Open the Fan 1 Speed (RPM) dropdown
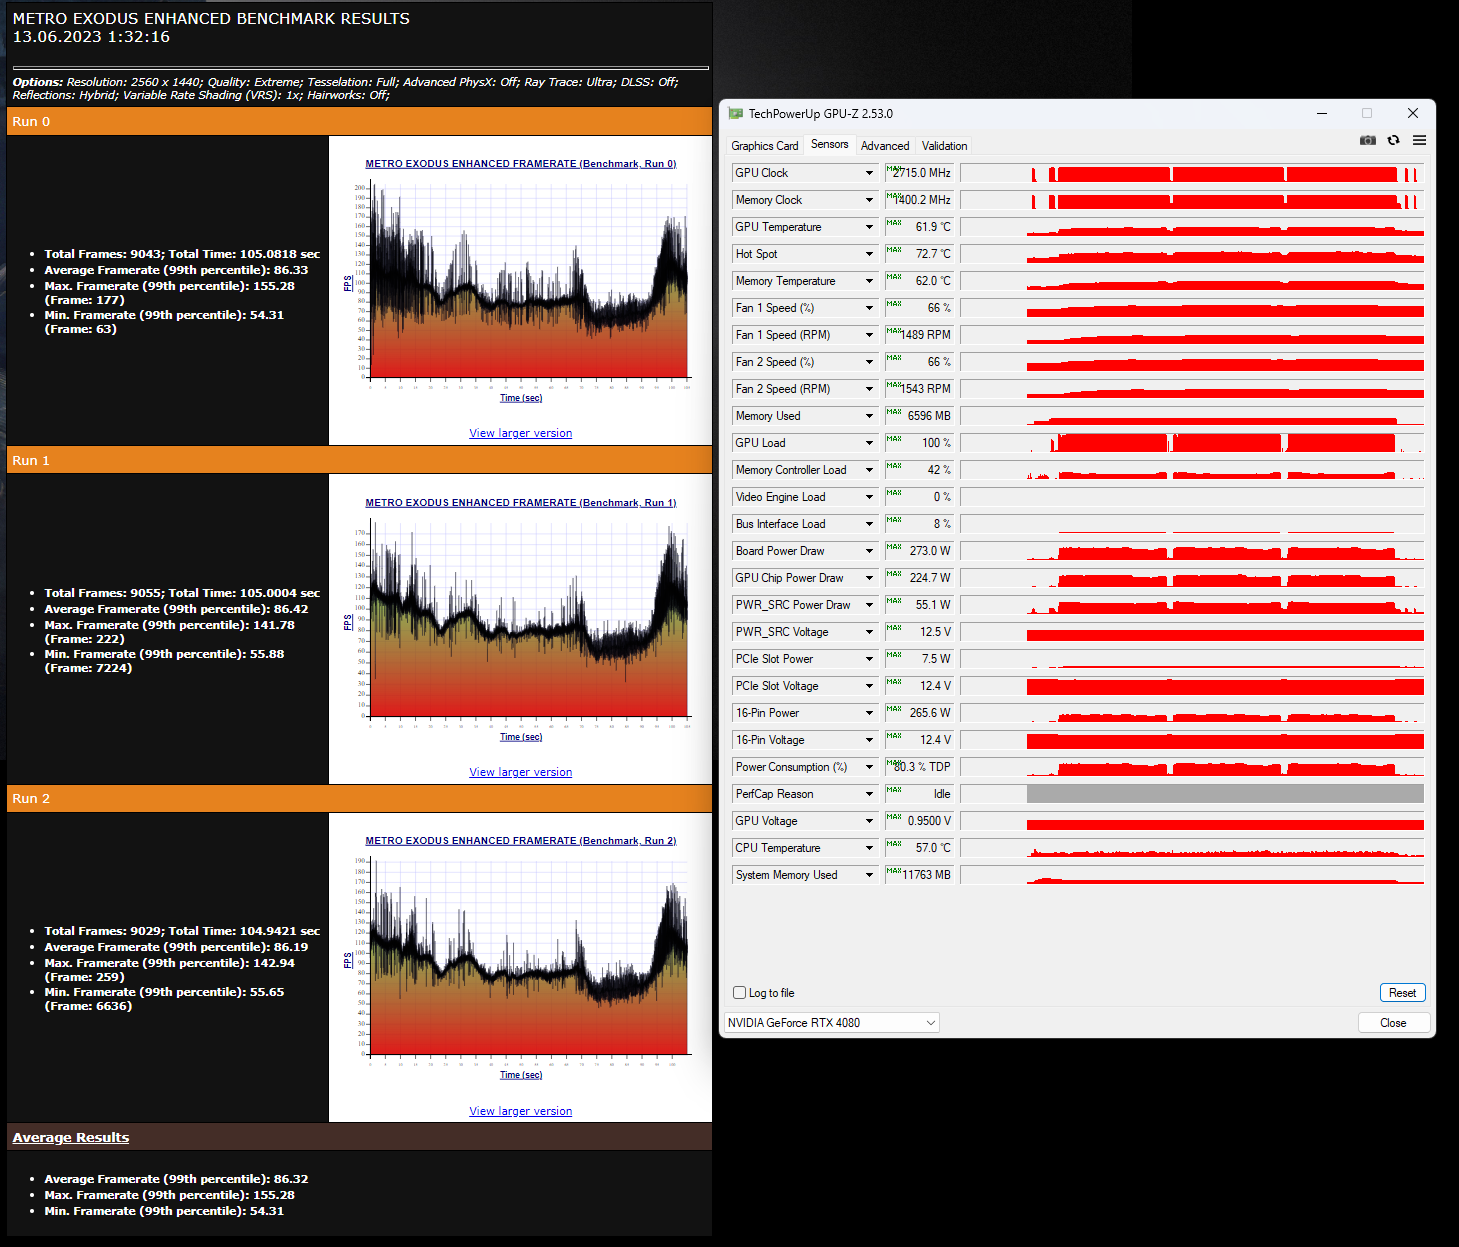 [x=869, y=335]
